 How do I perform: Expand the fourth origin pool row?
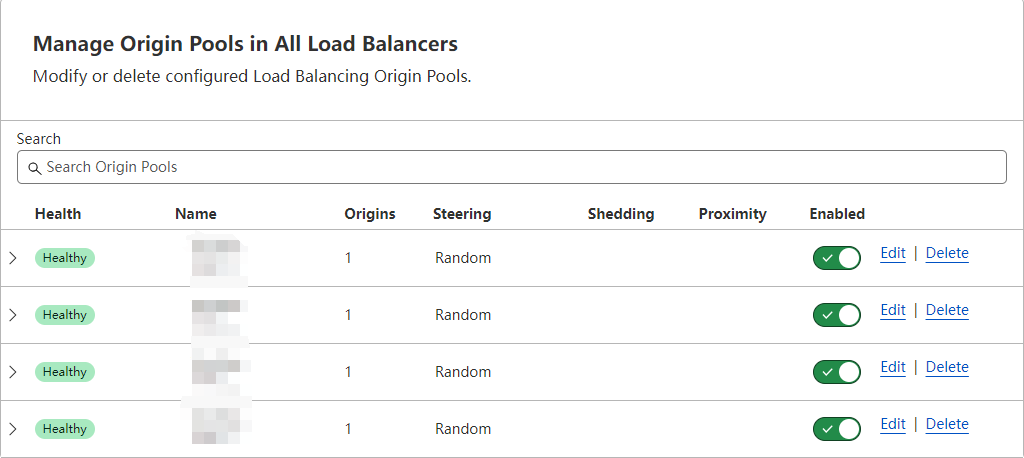[13, 429]
